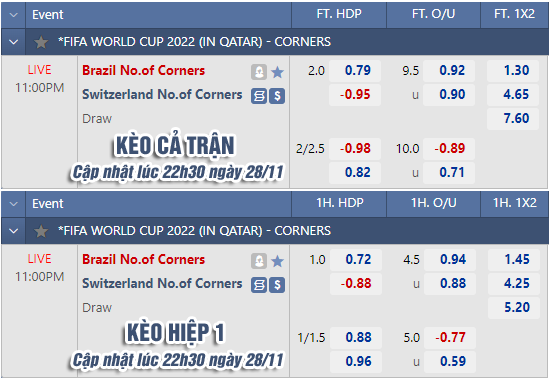Collapse the bottom FIFA World Cup Corners league chevron
The image size is (551, 381).
point(13,231)
